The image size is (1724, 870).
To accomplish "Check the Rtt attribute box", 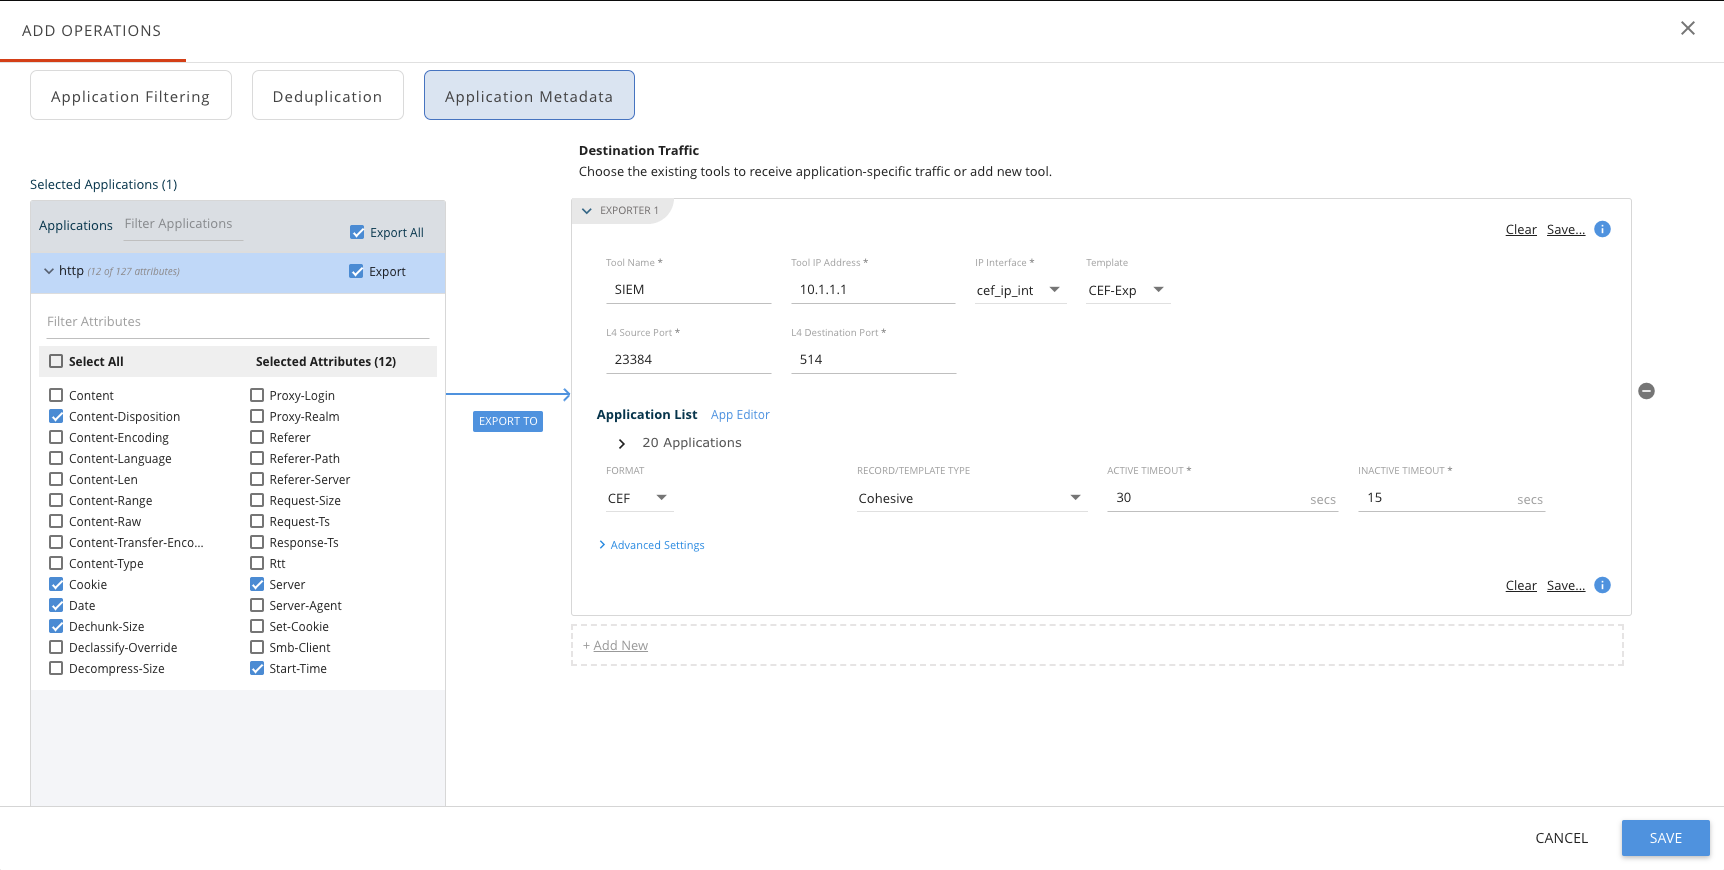I will [257, 563].
